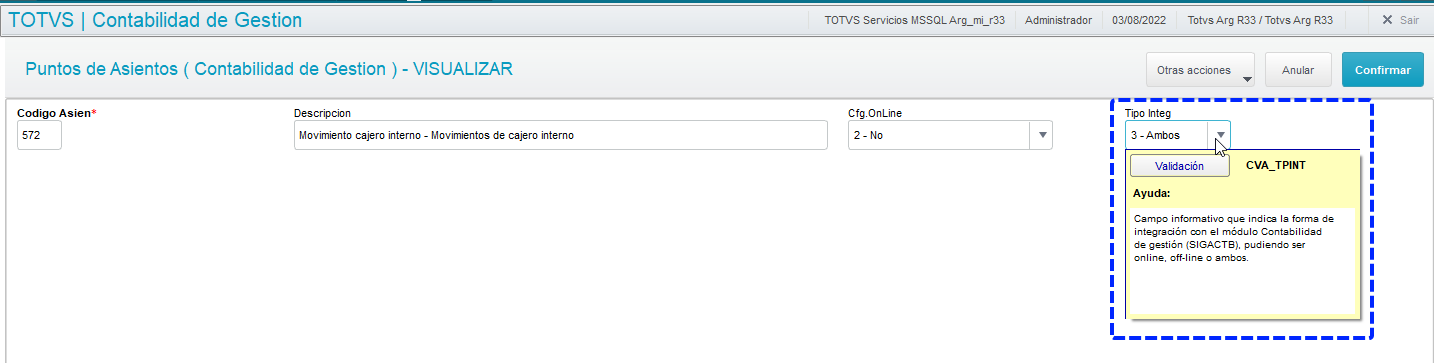The height and width of the screenshot is (363, 1434).
Task: Click the Descripcion text field
Action: [561, 135]
